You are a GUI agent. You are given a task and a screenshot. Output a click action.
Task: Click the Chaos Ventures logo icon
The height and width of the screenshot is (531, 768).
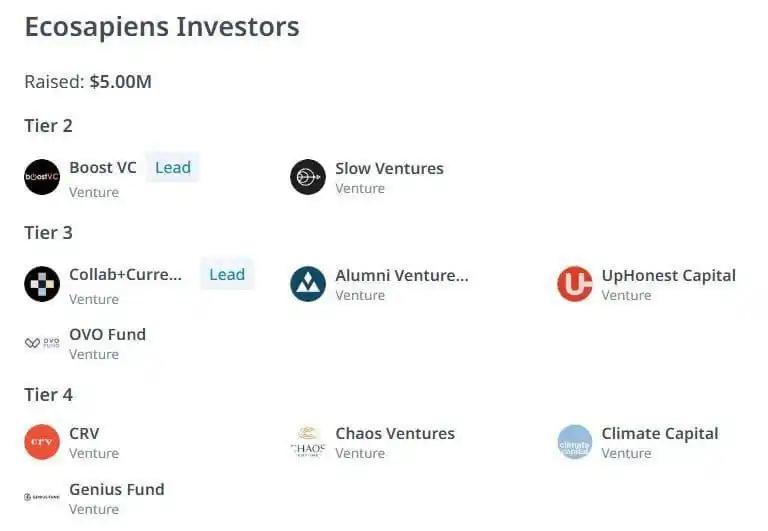pyautogui.click(x=308, y=442)
